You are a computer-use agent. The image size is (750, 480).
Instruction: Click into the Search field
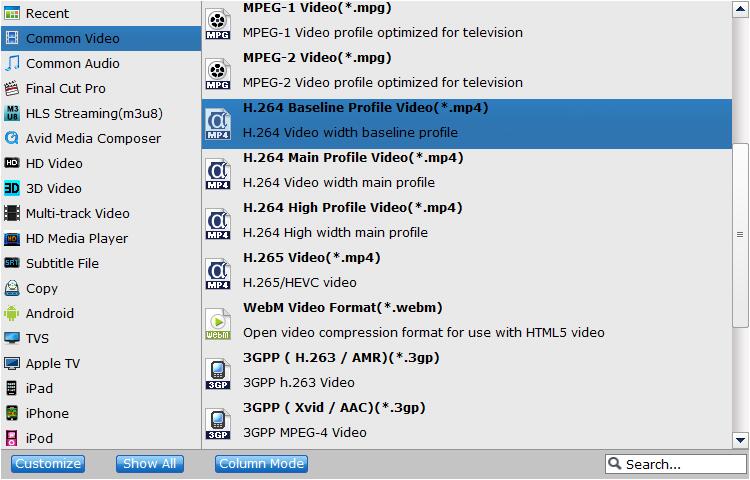click(676, 464)
